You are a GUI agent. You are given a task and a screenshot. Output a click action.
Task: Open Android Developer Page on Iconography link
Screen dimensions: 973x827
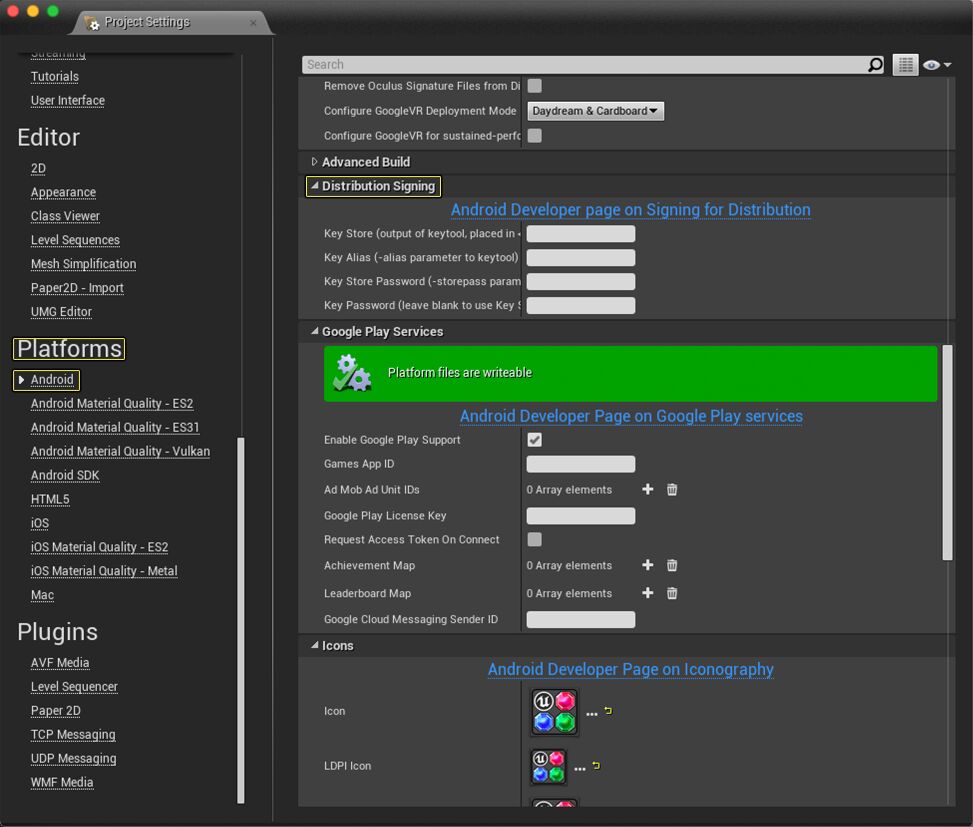[x=630, y=670]
